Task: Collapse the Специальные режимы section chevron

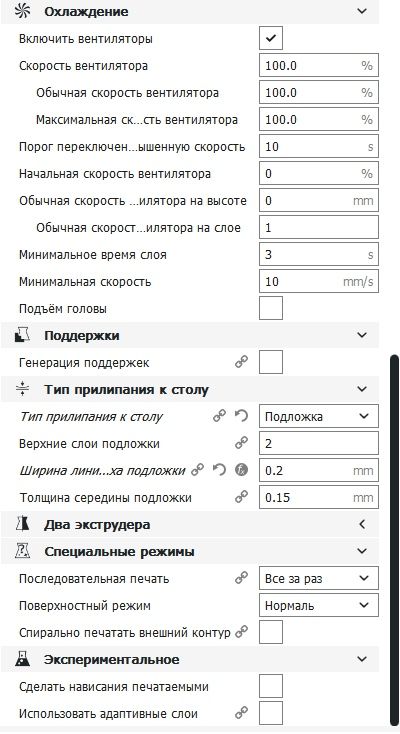Action: click(362, 551)
